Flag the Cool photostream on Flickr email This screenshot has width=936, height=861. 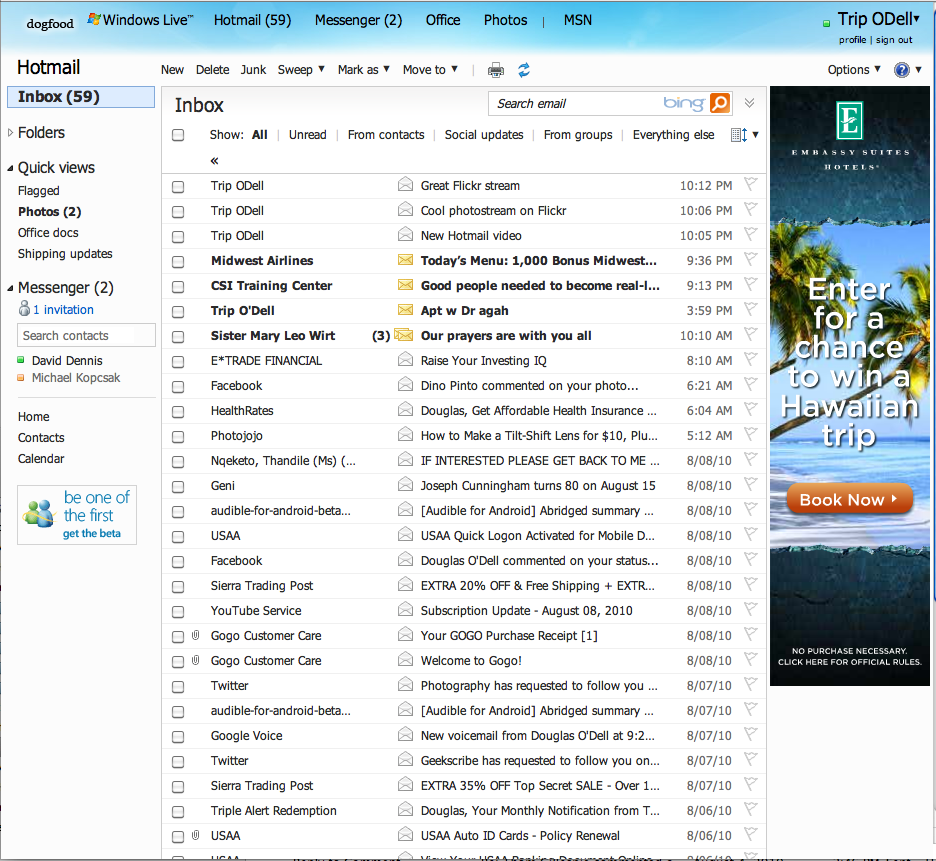coord(750,210)
